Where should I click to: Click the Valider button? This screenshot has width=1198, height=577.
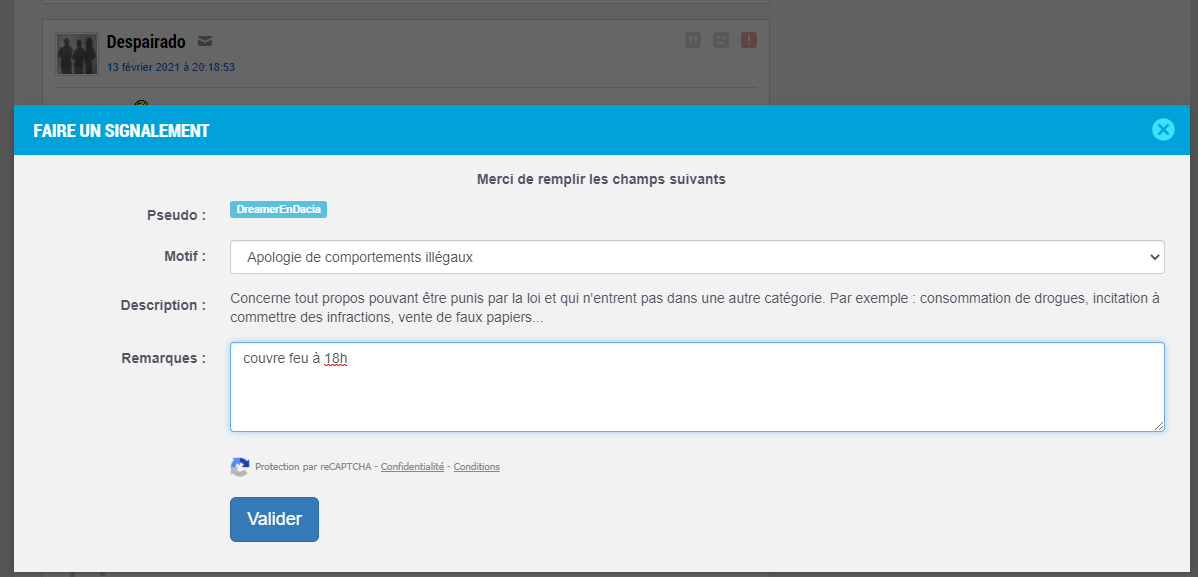[274, 520]
